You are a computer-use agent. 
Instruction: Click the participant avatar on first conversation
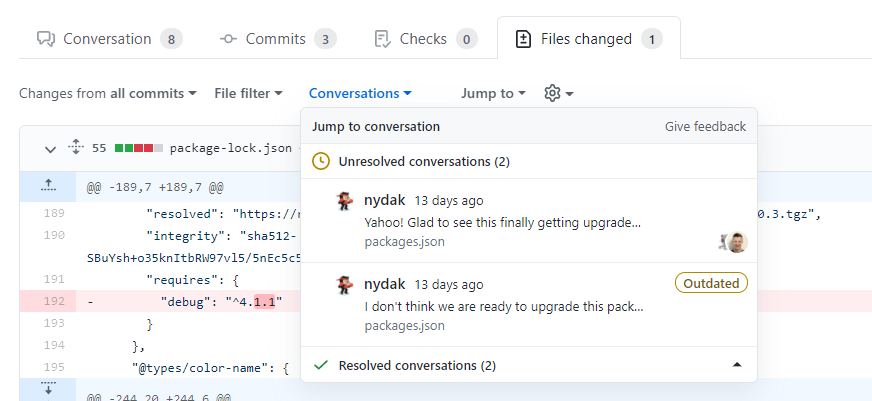click(x=735, y=241)
